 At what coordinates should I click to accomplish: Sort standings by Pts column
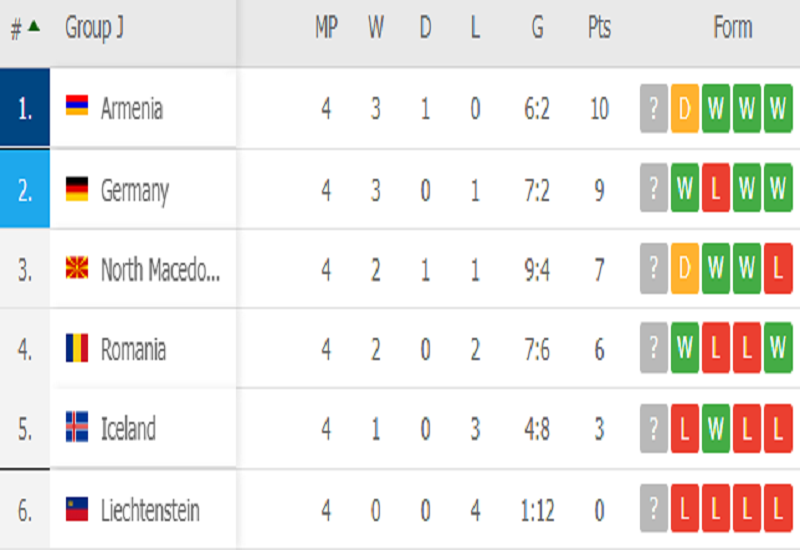[x=599, y=28]
